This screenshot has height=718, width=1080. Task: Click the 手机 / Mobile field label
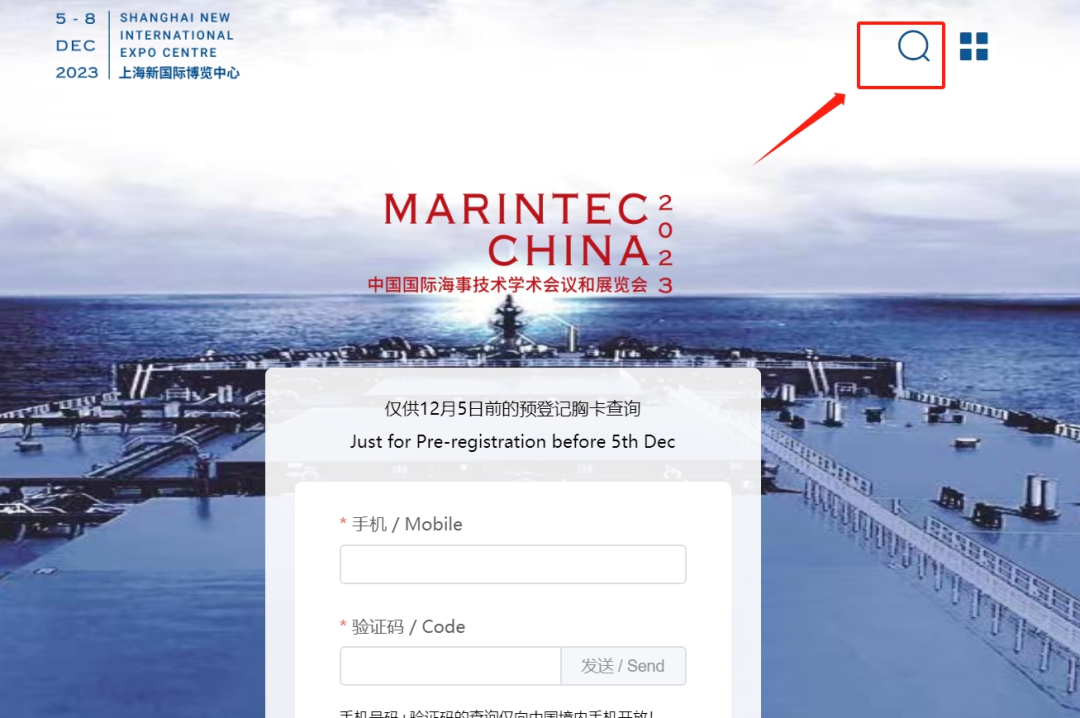pyautogui.click(x=407, y=524)
